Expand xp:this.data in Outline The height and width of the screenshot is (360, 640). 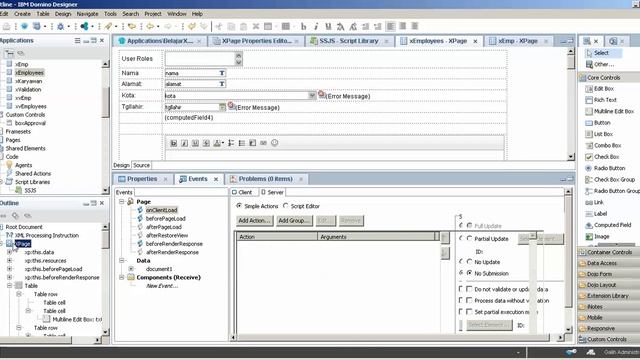tap(9, 252)
